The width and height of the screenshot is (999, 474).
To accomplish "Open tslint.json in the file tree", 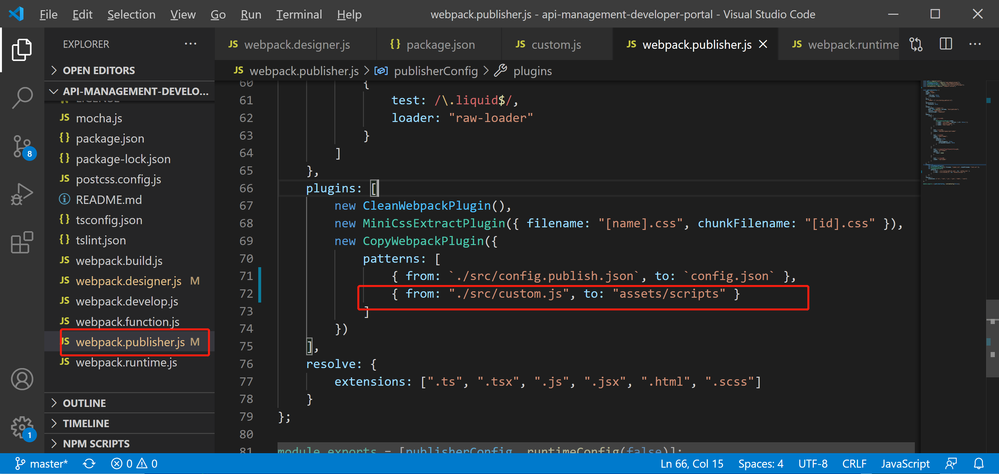I will pyautogui.click(x=129, y=240).
